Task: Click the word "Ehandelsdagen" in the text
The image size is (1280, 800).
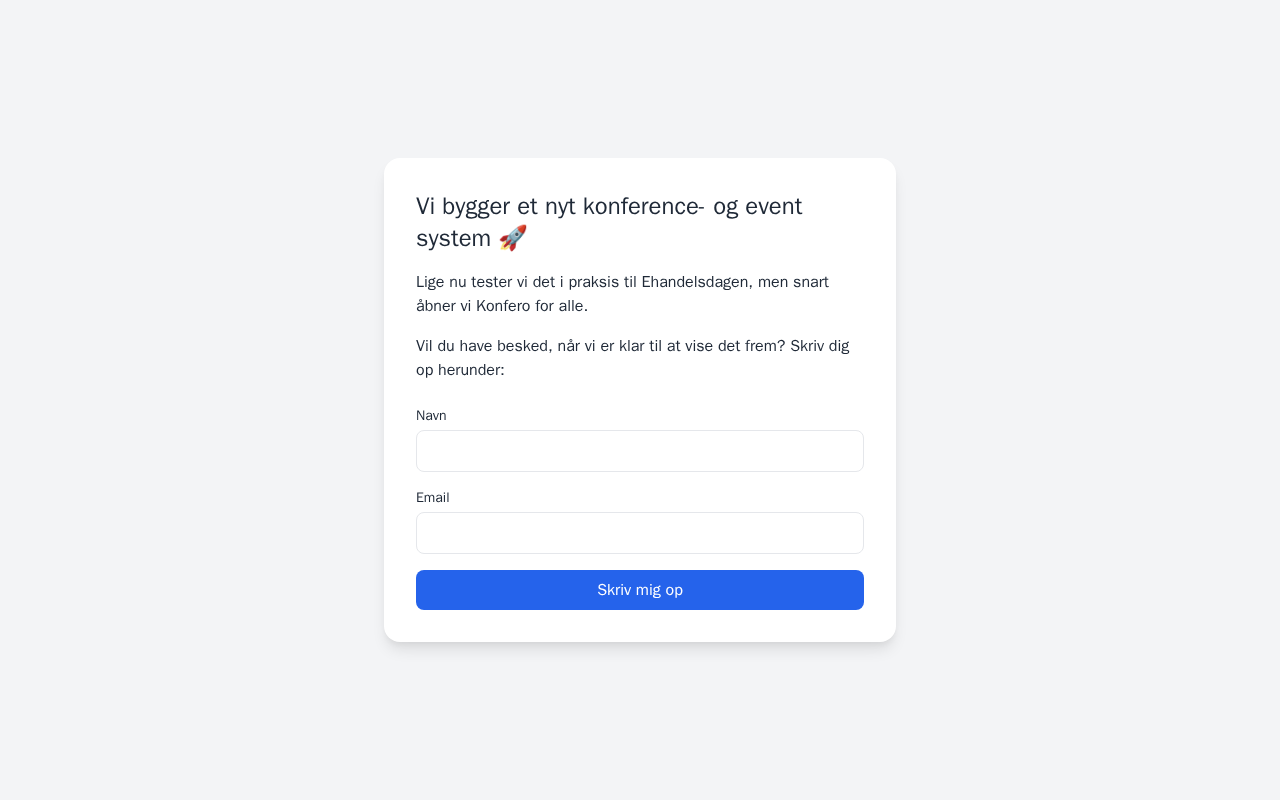Action: pyautogui.click(x=695, y=282)
